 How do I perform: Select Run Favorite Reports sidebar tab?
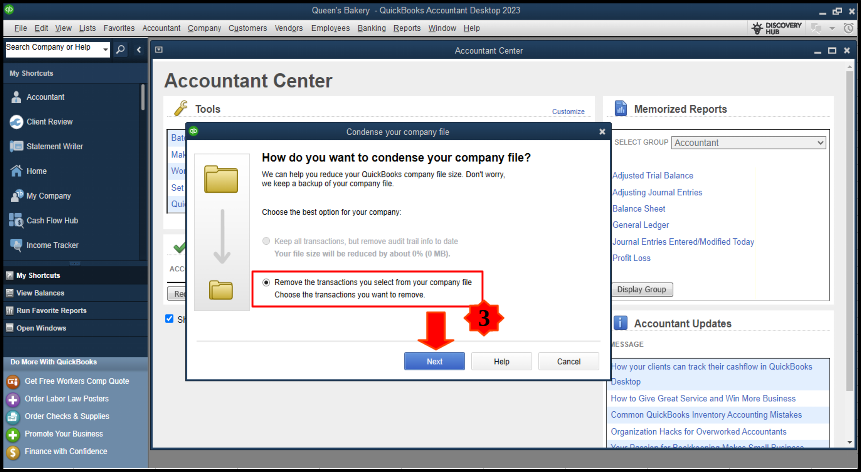pyautogui.click(x=75, y=311)
